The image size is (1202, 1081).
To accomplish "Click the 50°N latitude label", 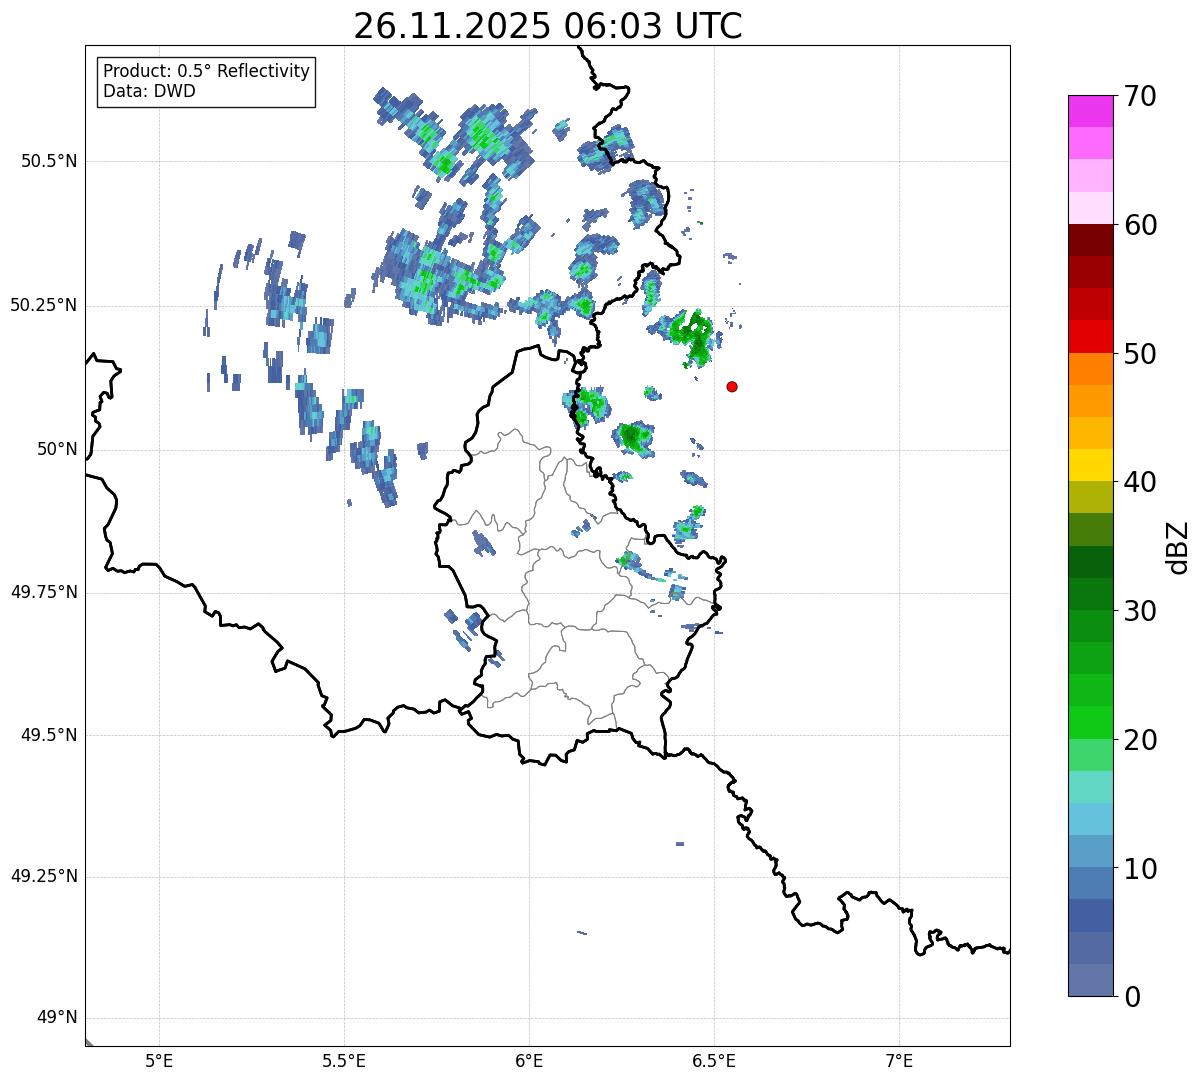I will tap(57, 449).
